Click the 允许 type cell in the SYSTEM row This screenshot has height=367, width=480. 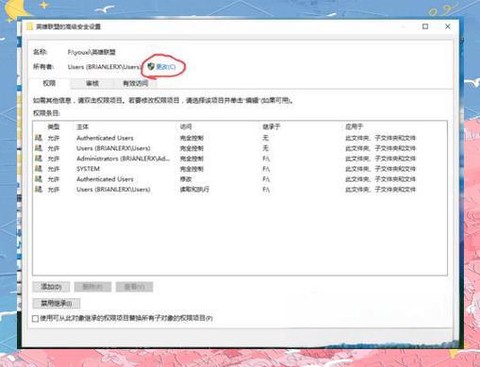53,169
